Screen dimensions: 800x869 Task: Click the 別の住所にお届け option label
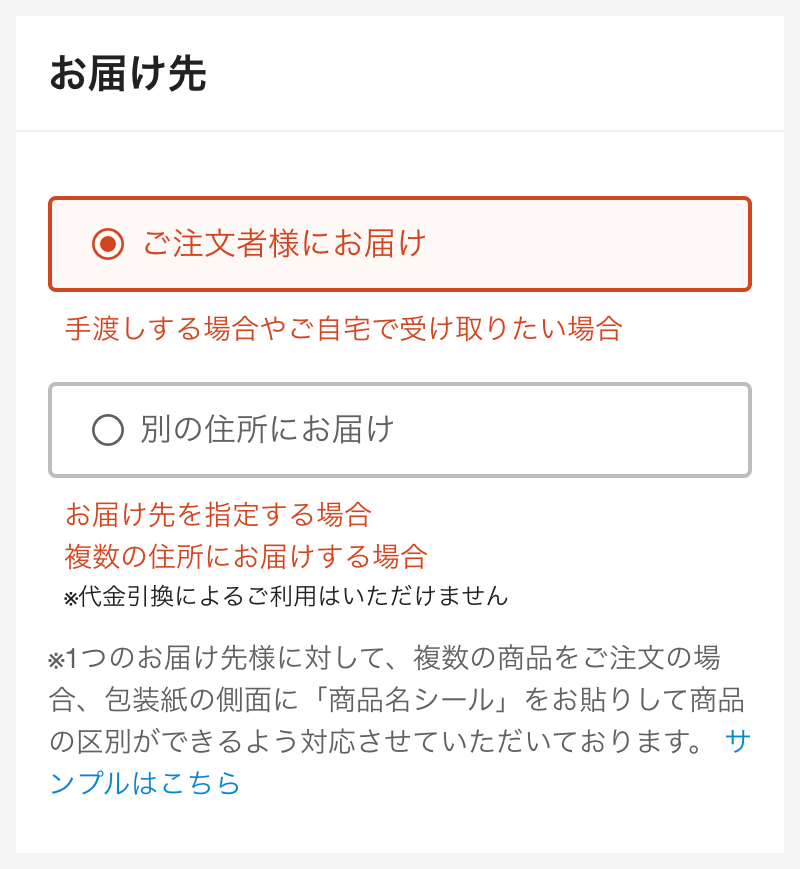coord(267,430)
